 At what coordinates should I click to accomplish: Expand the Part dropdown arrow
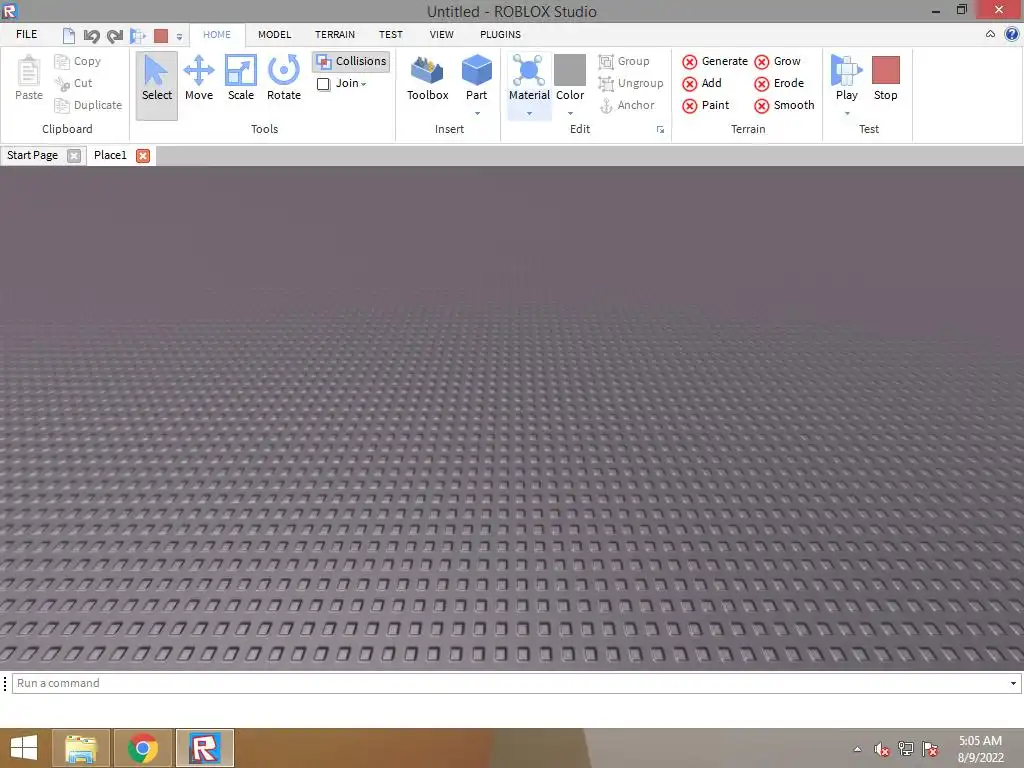pyautogui.click(x=477, y=114)
